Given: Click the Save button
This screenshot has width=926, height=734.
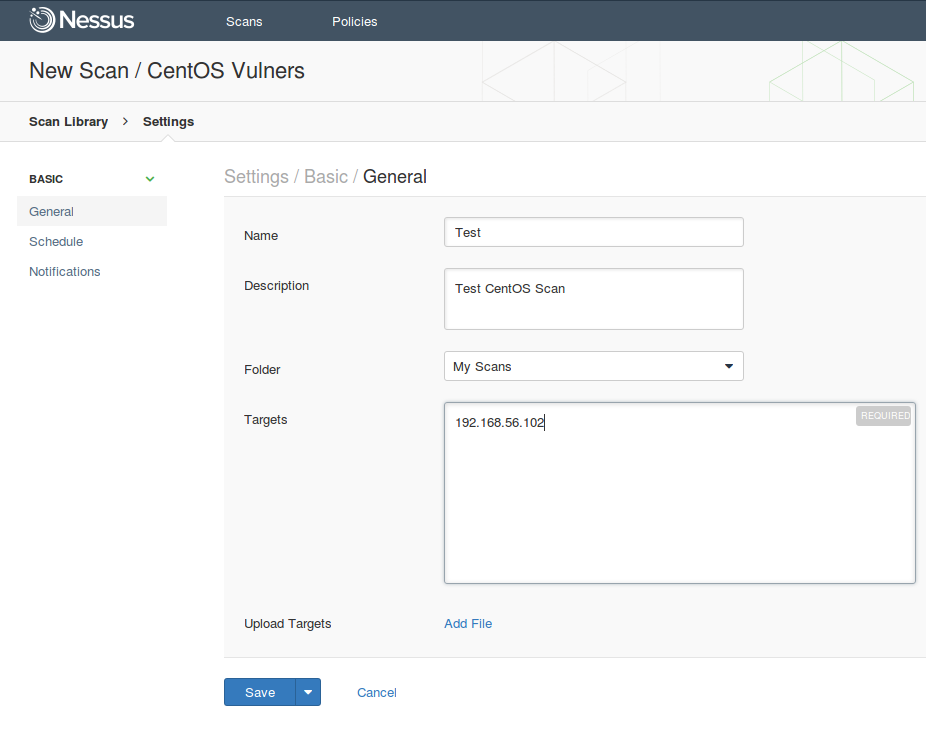Looking at the screenshot, I should (260, 692).
